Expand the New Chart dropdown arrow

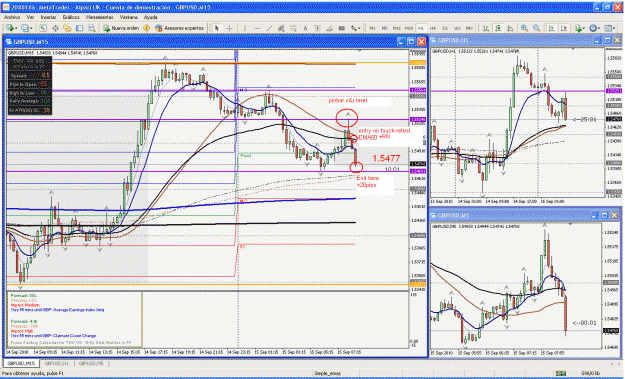coord(16,28)
